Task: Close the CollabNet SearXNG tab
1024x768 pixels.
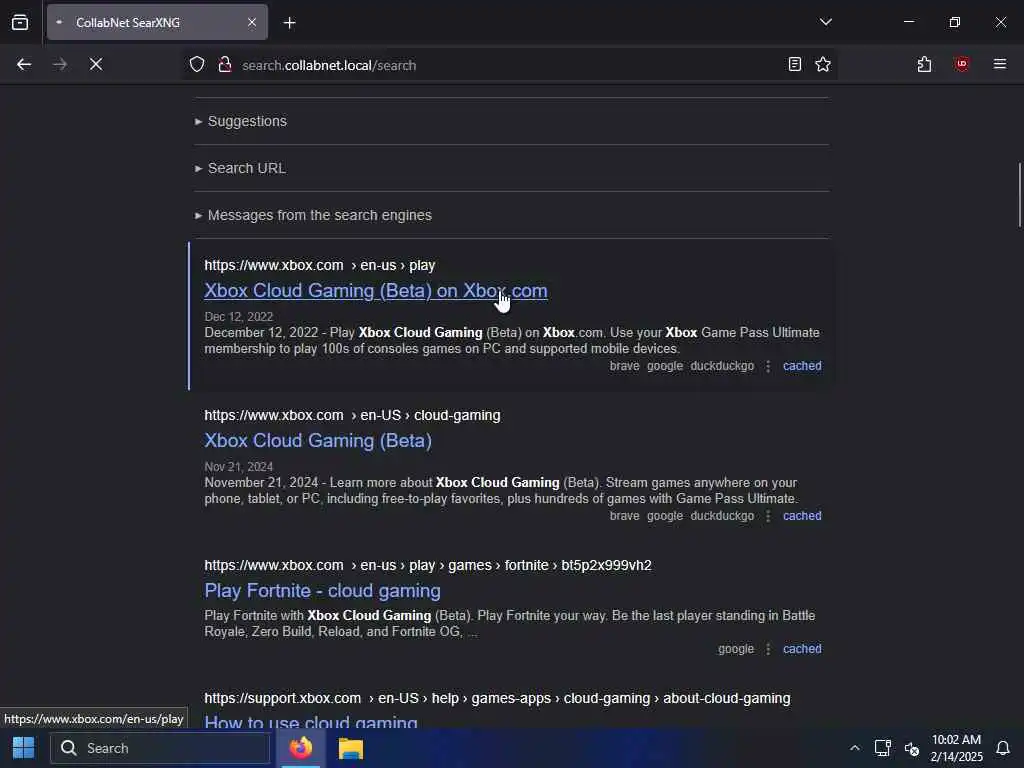Action: 251,22
